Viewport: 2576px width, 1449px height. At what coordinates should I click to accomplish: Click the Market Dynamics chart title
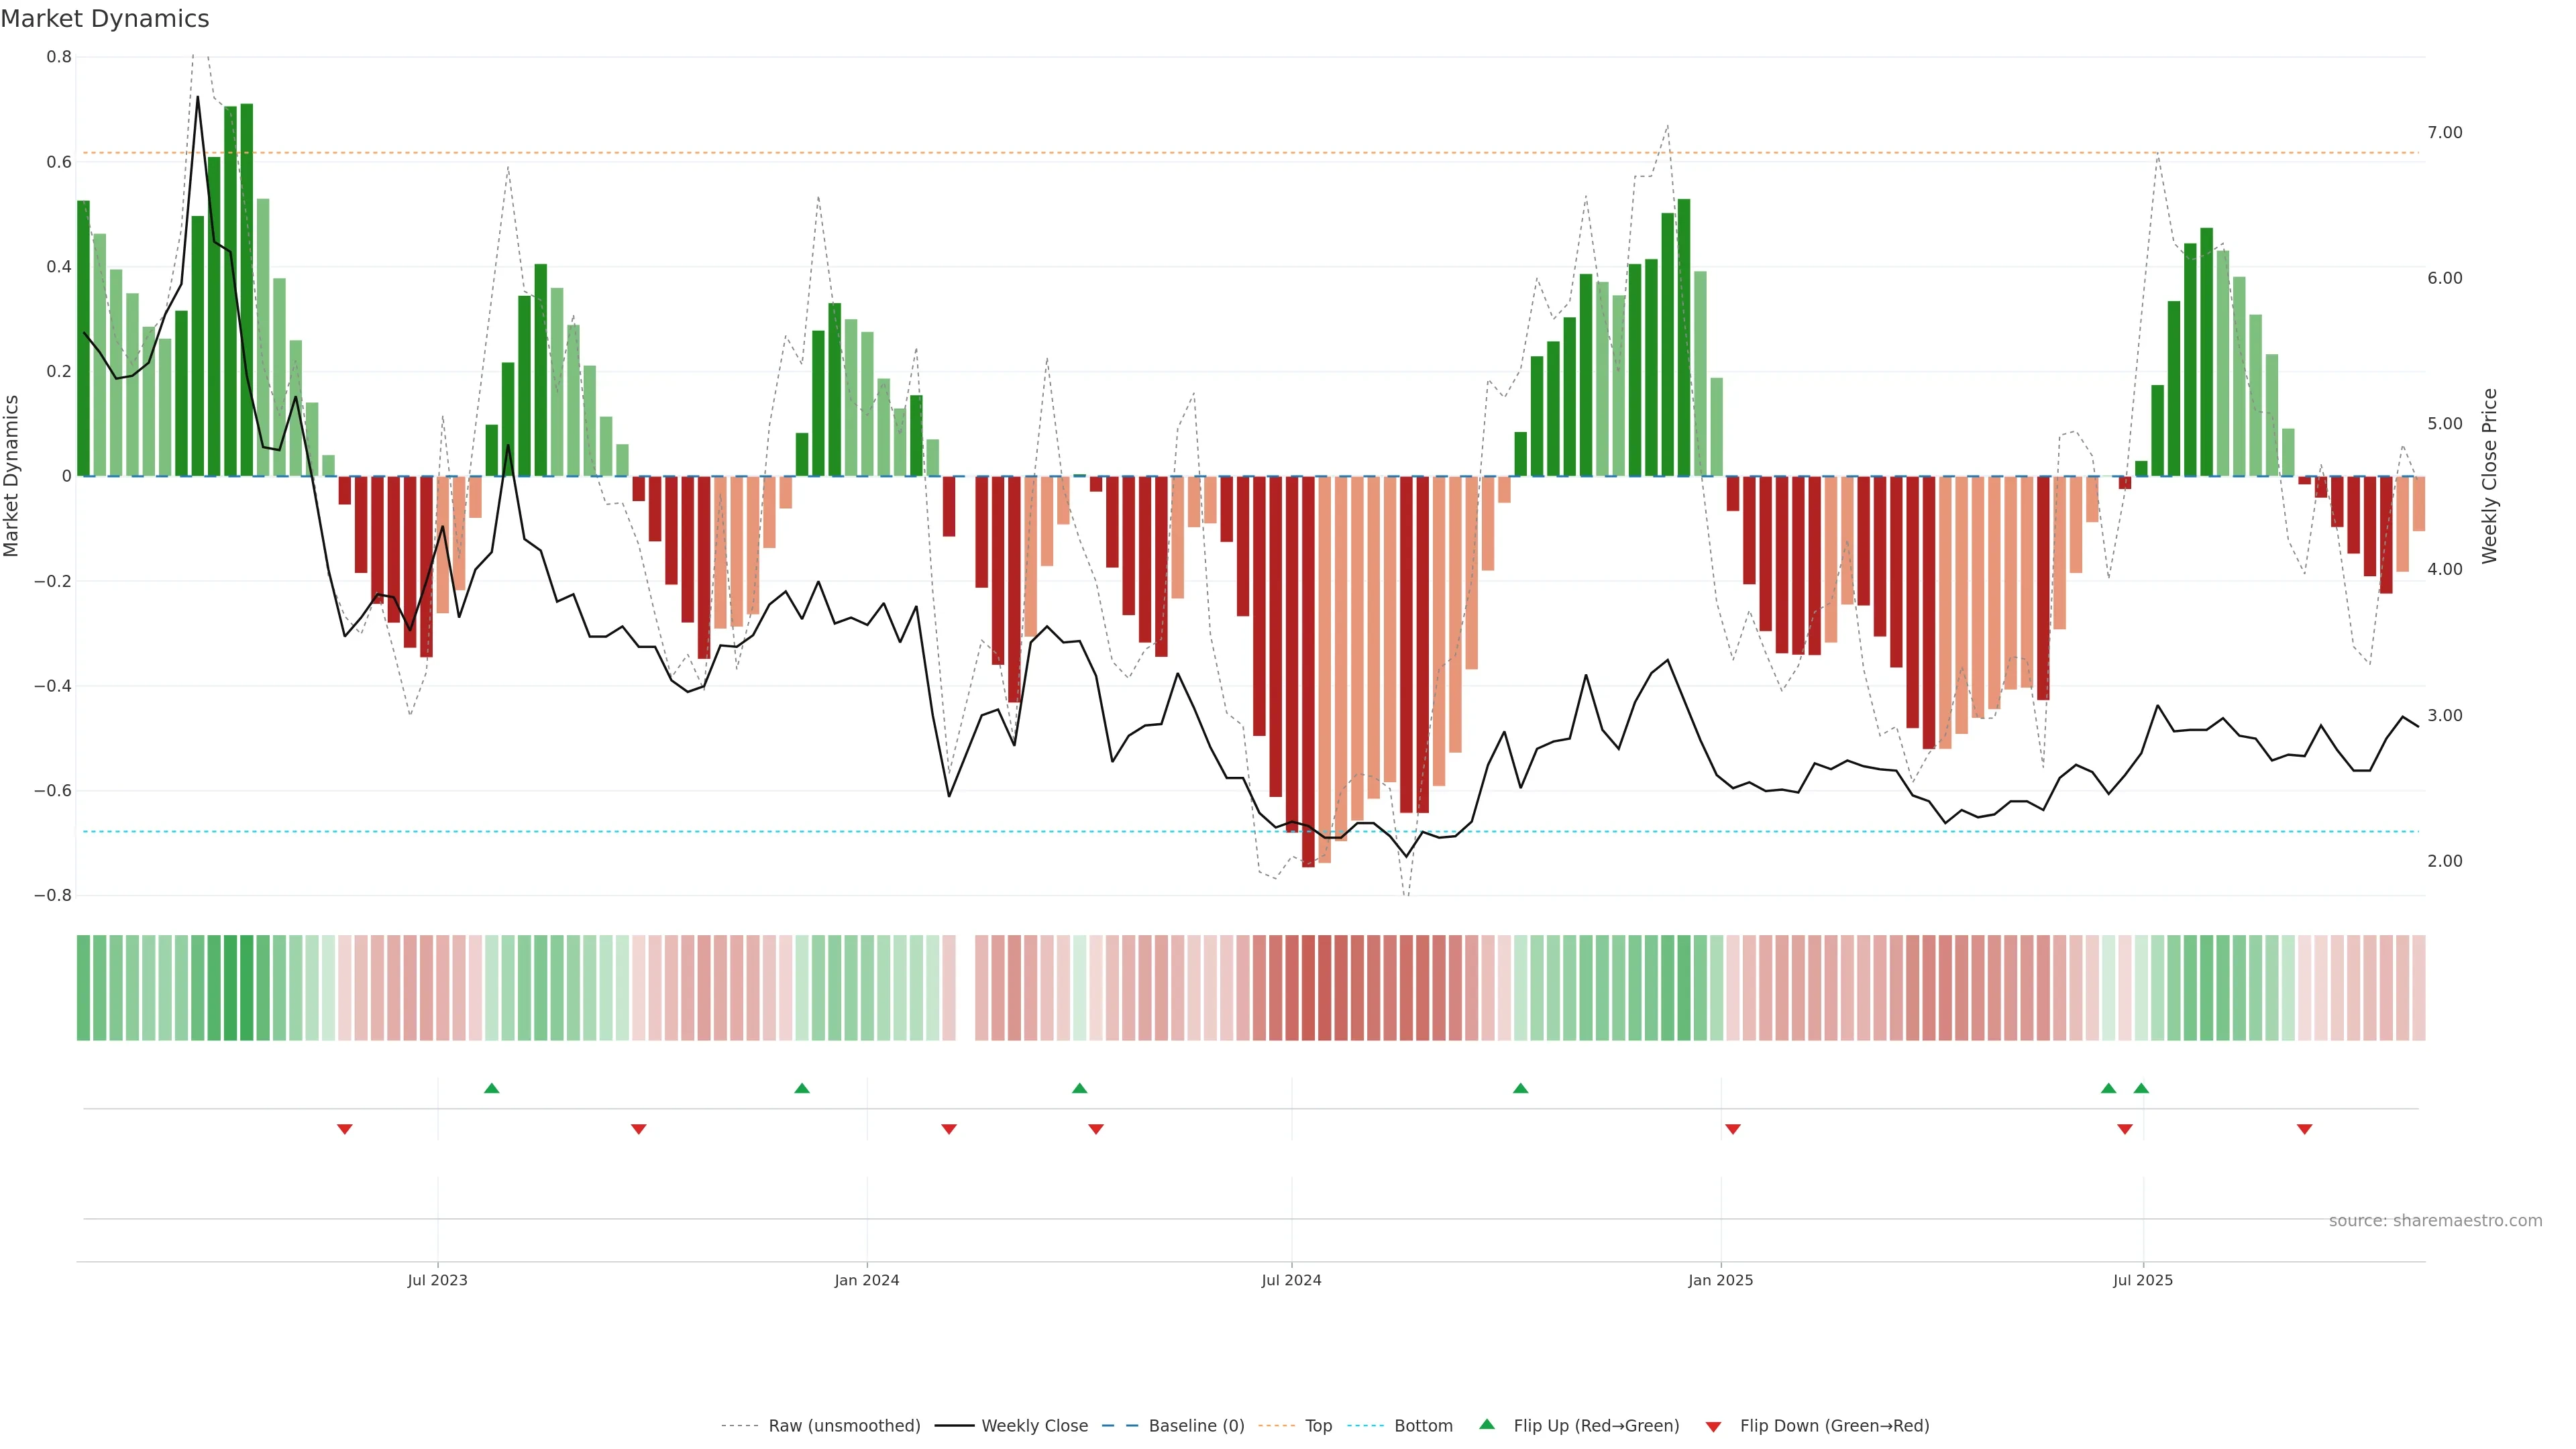pos(105,19)
